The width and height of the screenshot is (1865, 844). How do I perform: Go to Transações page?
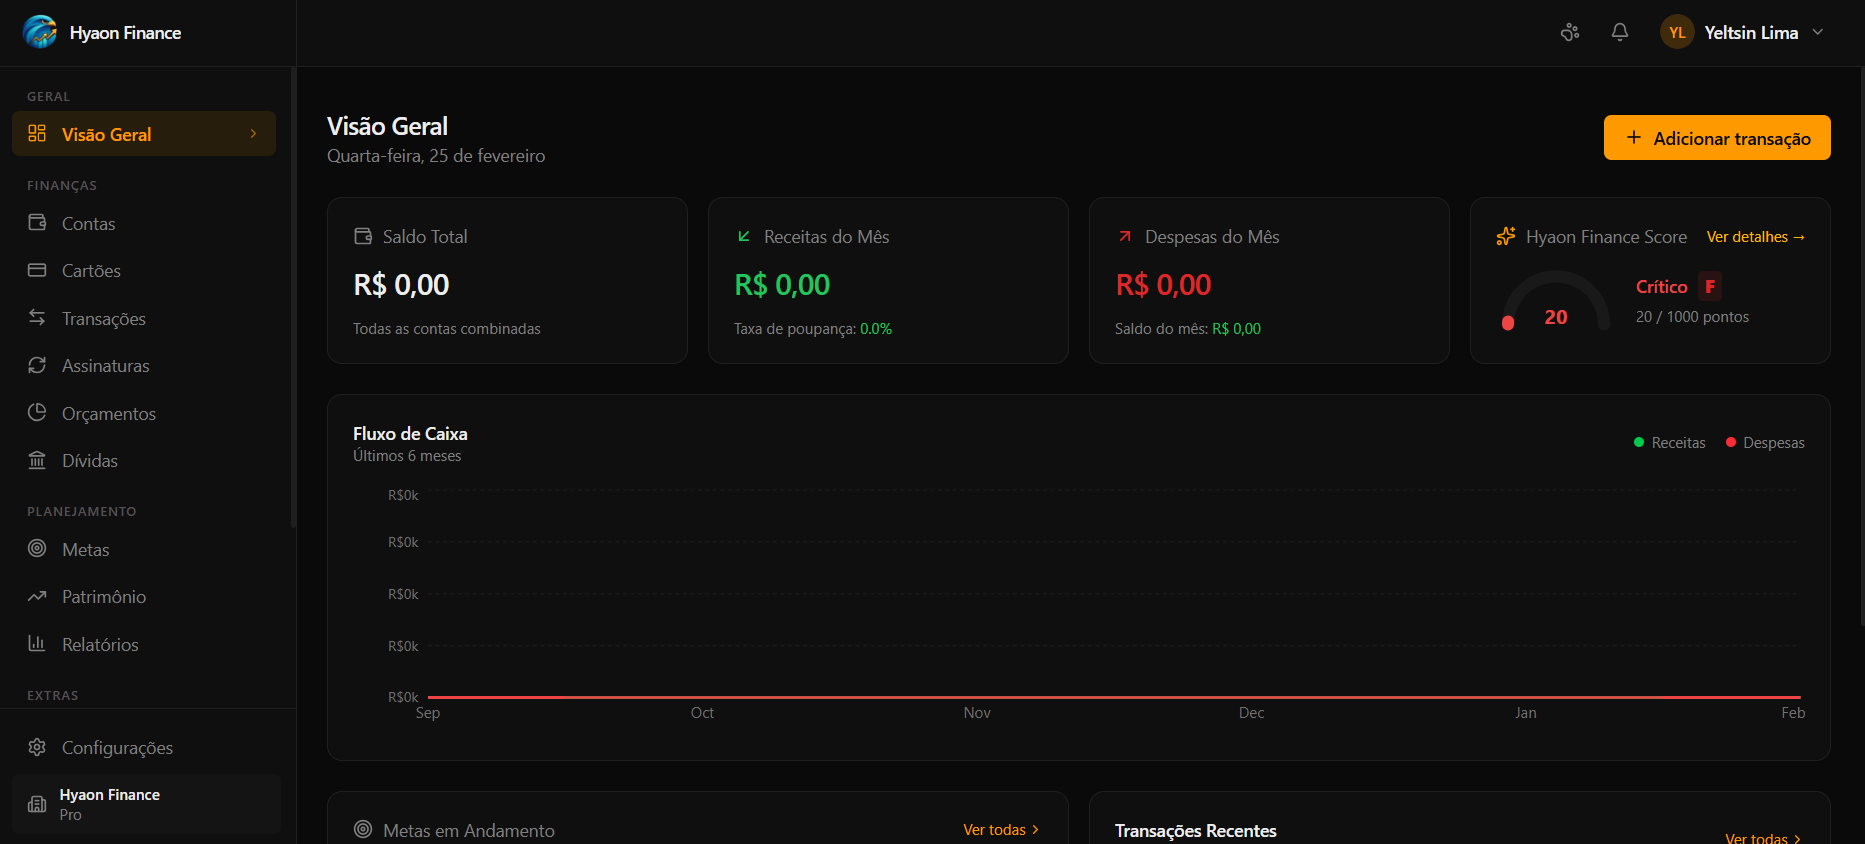coord(144,318)
